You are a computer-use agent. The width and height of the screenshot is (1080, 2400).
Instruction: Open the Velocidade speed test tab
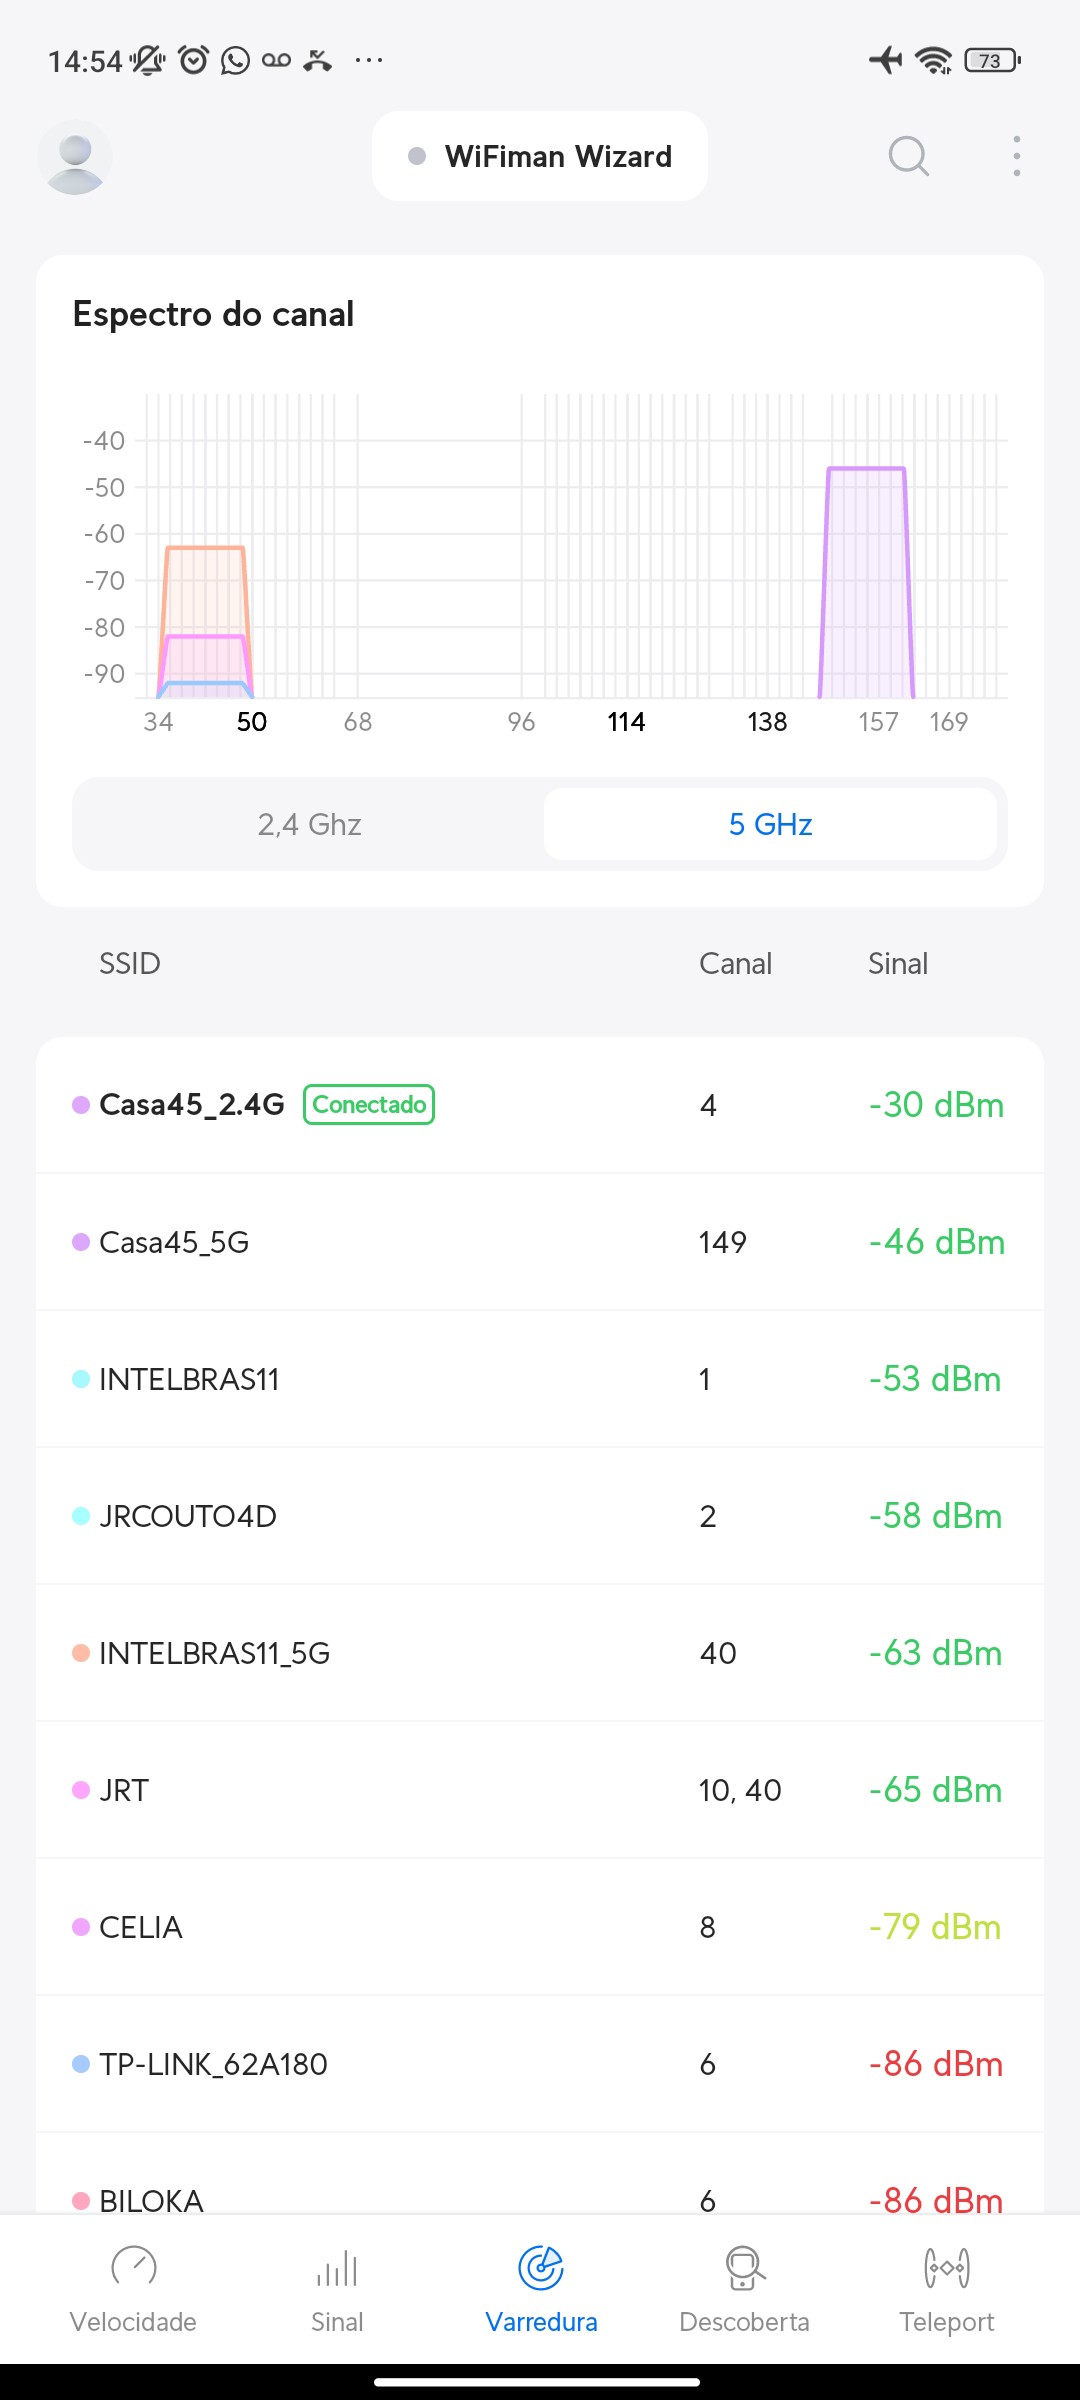click(x=133, y=2286)
